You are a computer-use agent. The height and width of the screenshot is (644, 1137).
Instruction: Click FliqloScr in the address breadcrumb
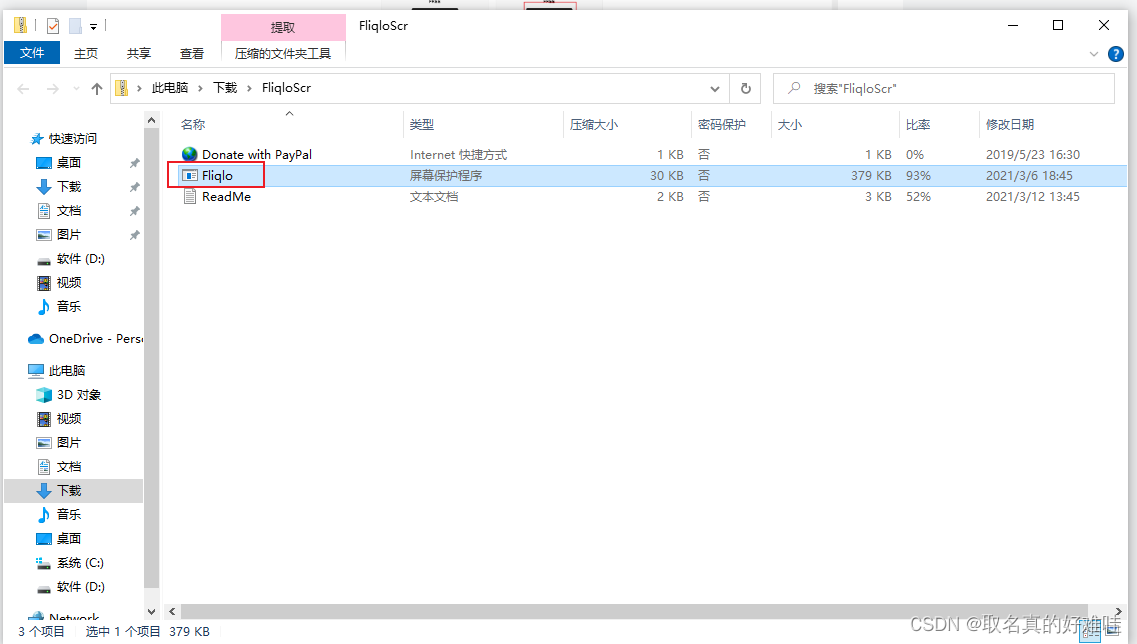point(286,88)
